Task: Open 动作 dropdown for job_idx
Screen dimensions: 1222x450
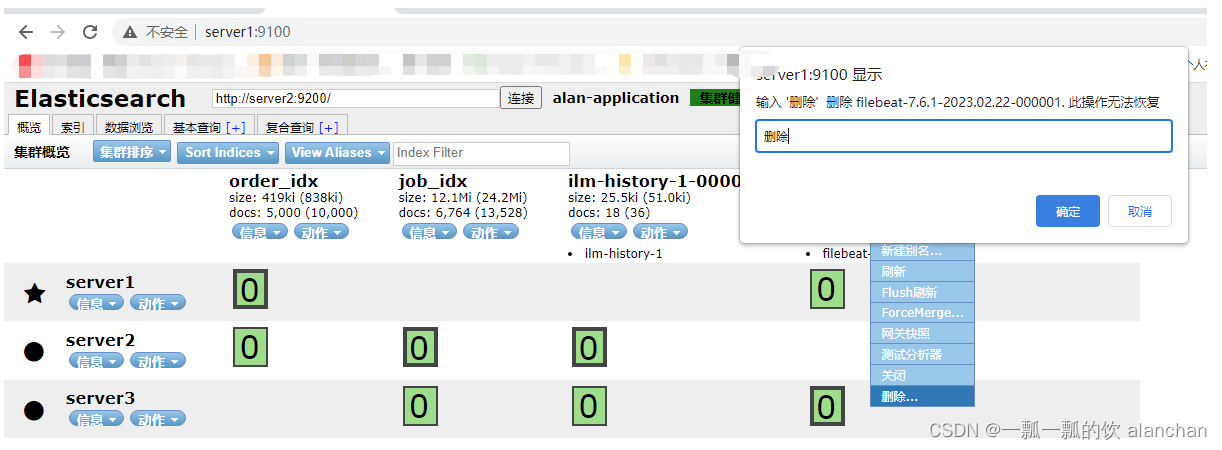Action: (491, 232)
